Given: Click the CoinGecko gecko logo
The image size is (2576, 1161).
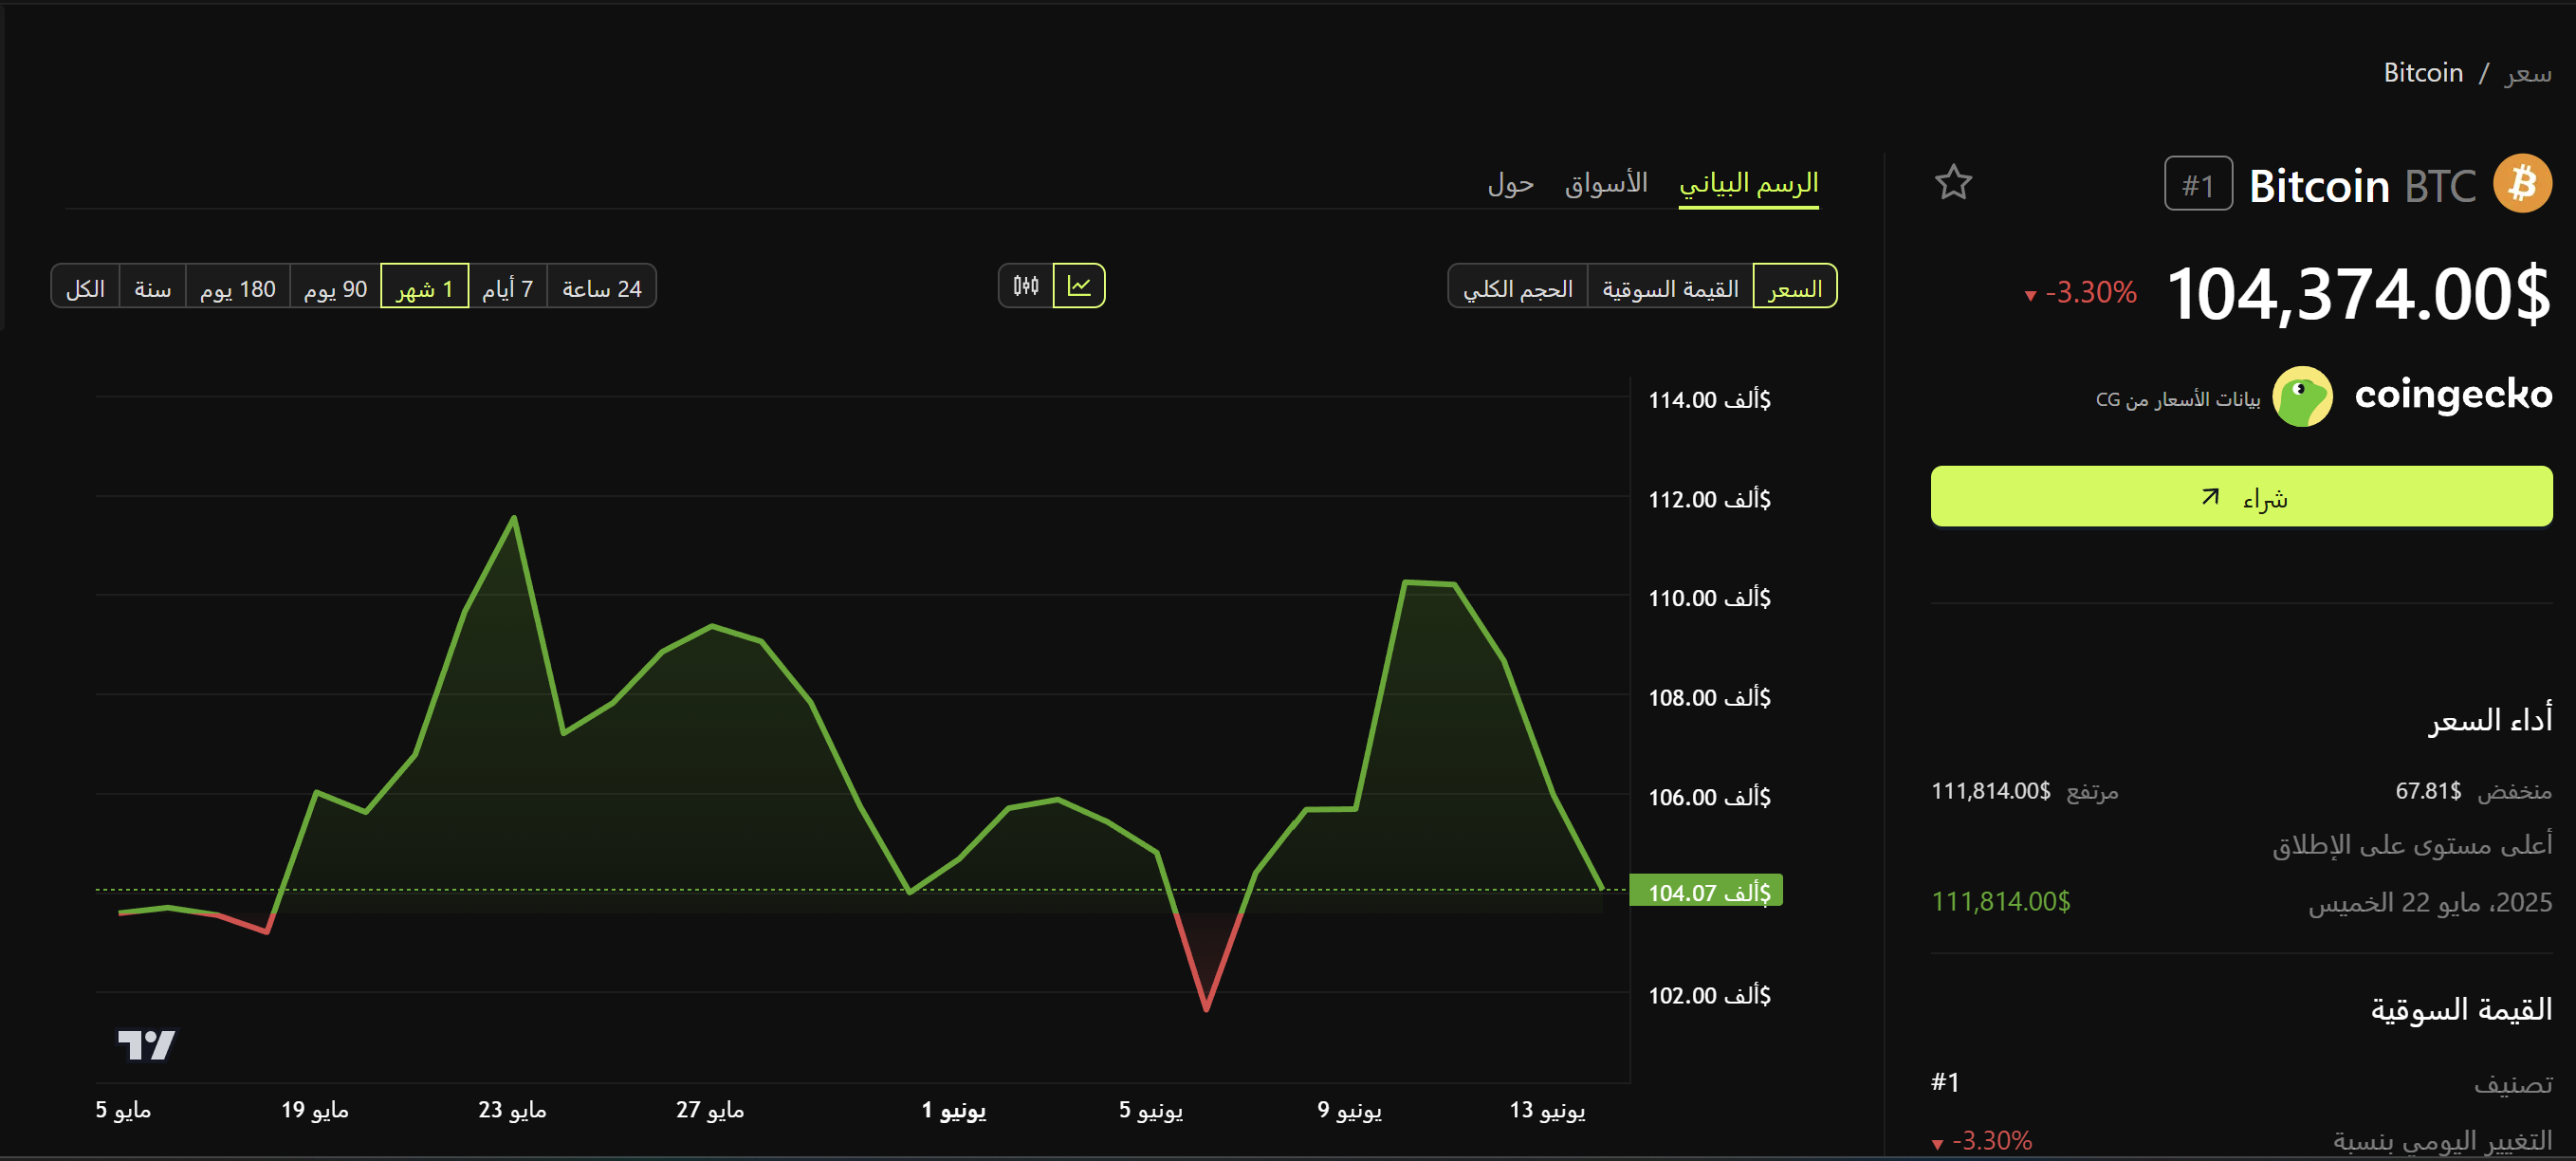Looking at the screenshot, I should [x=2301, y=397].
